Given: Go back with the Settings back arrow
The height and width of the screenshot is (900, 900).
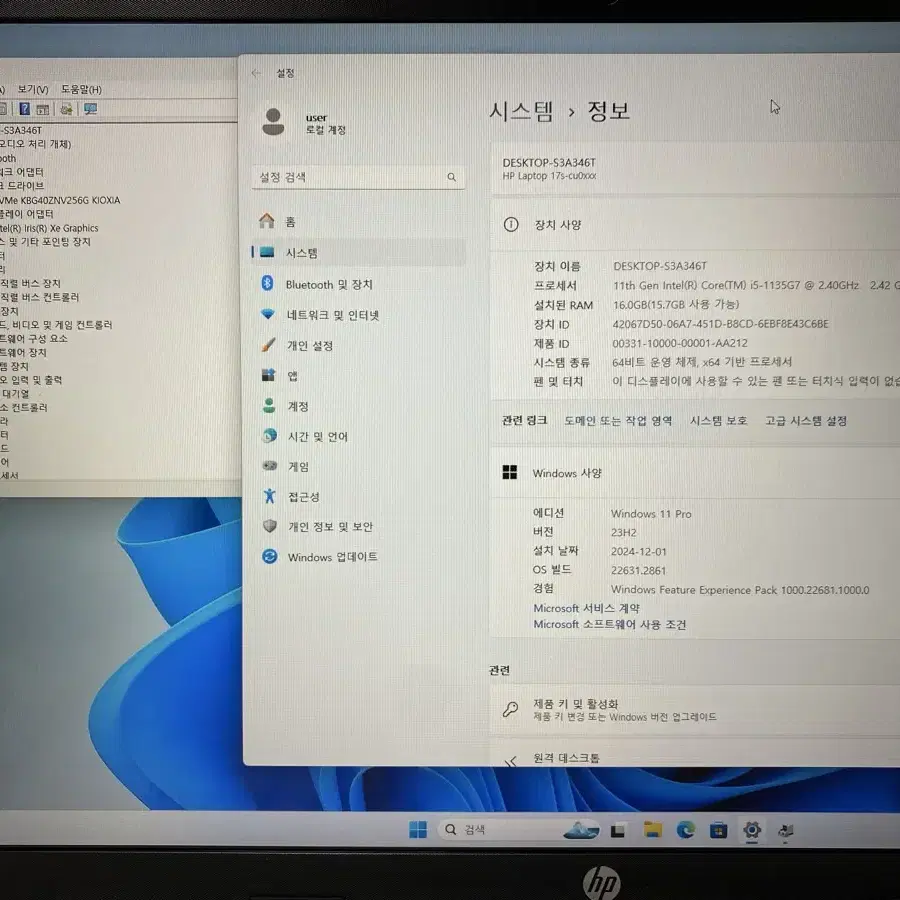Looking at the screenshot, I should [x=256, y=73].
